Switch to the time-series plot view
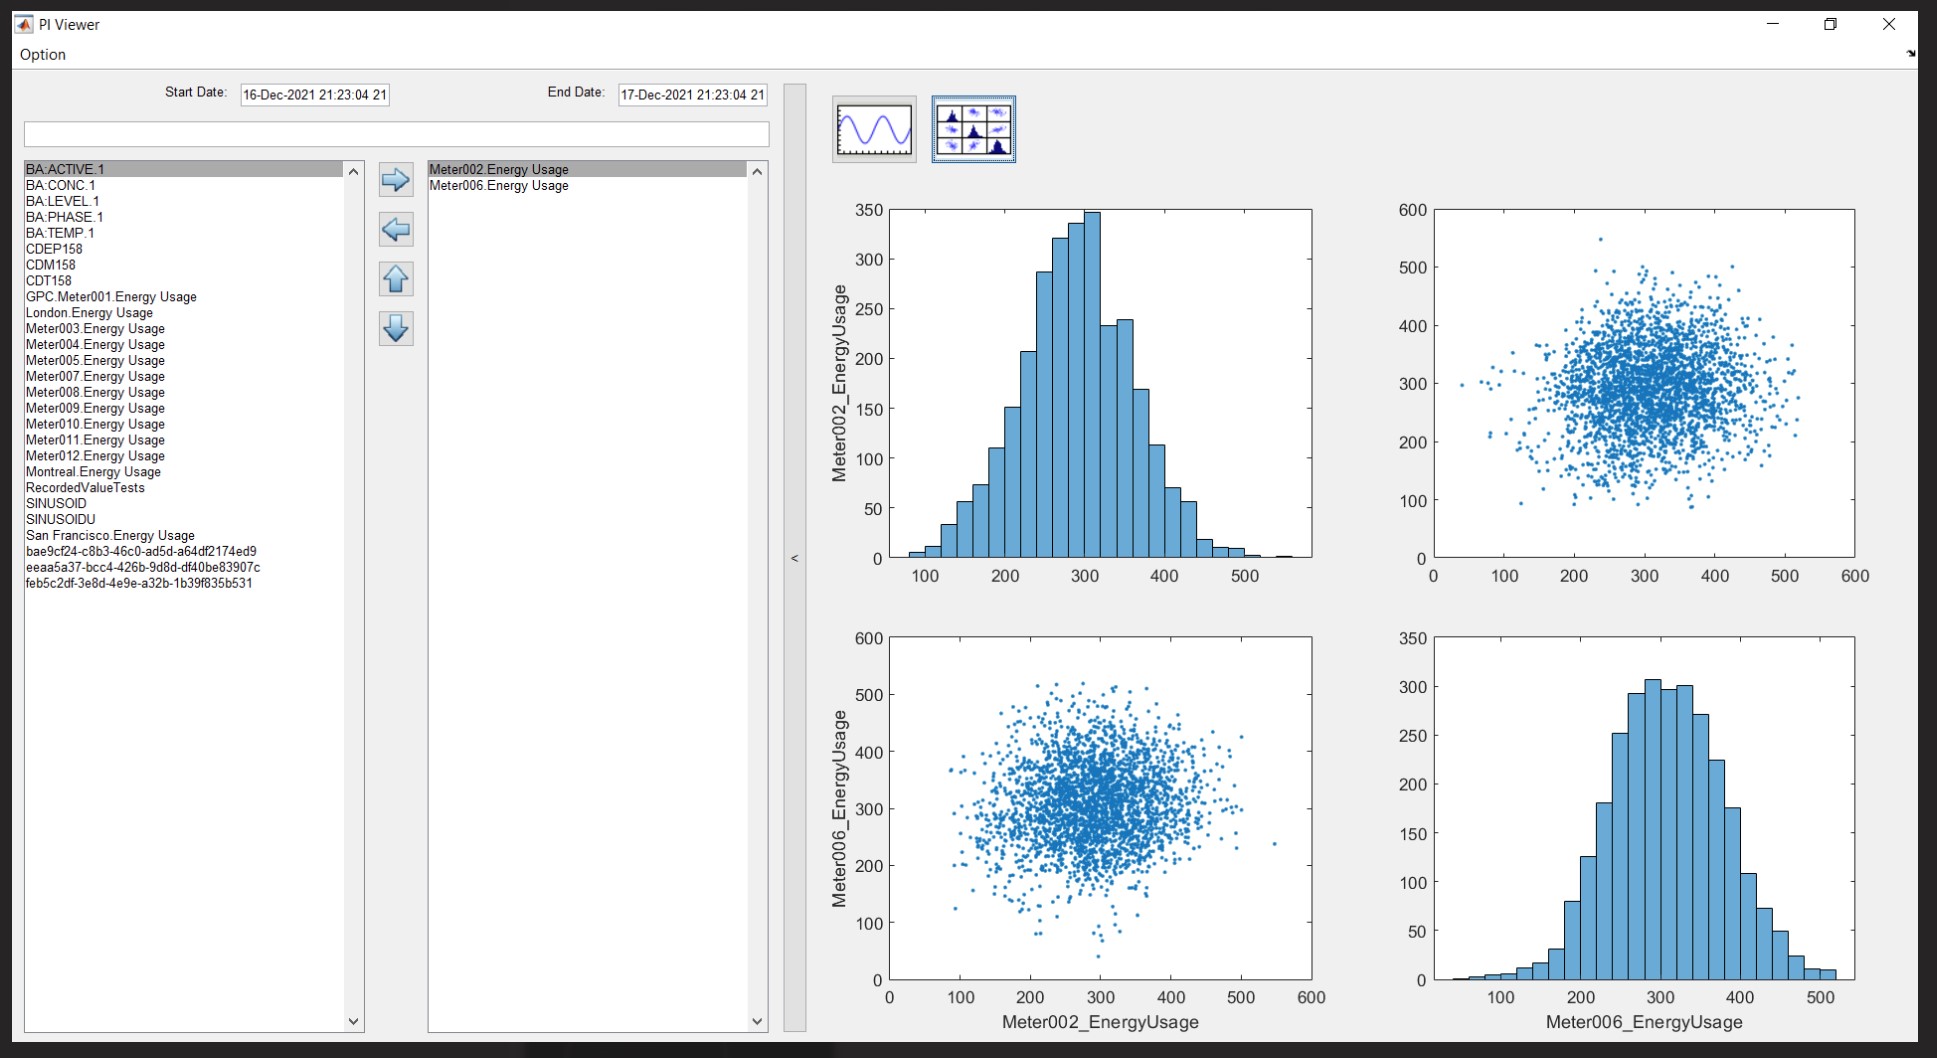Viewport: 1937px width, 1058px height. click(872, 129)
